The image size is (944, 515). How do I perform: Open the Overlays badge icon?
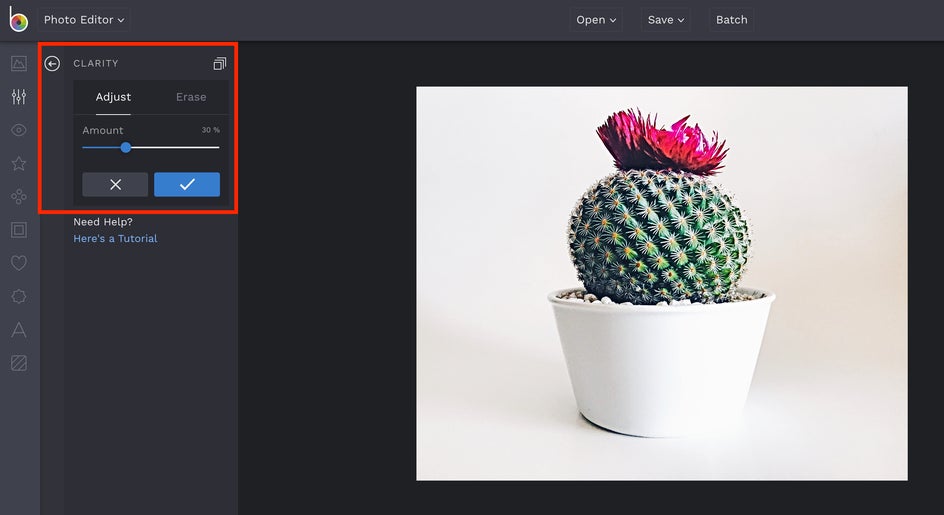coord(19,296)
